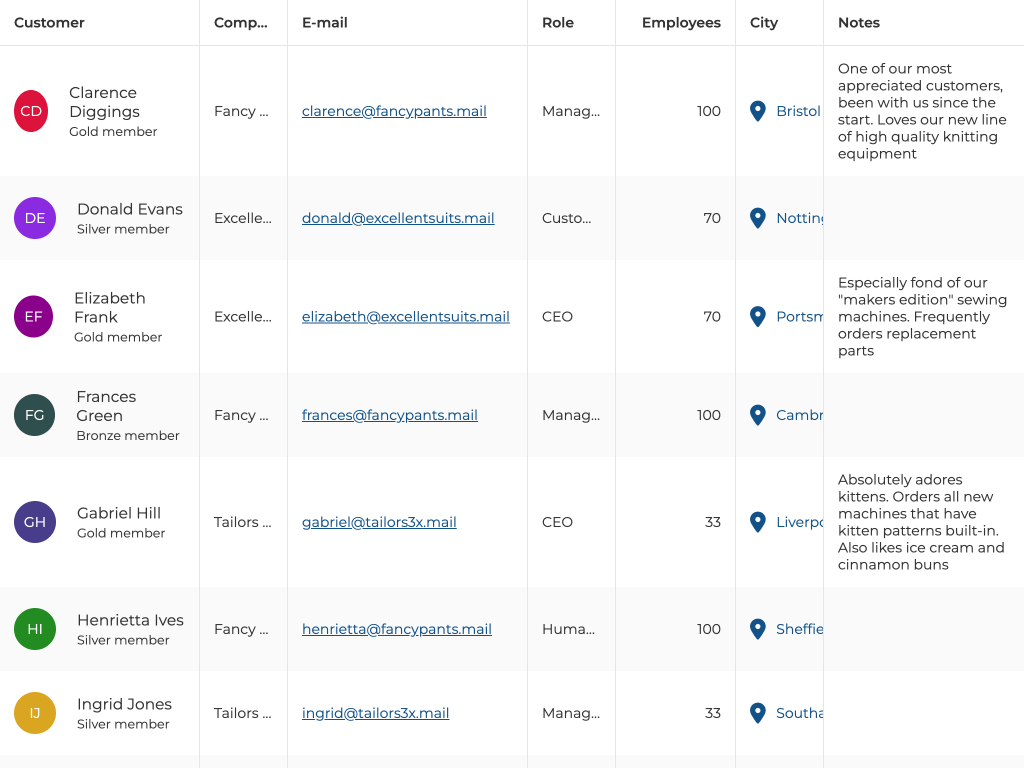
Task: Open elizabeth@excellentsuits.mail email link
Action: [406, 317]
